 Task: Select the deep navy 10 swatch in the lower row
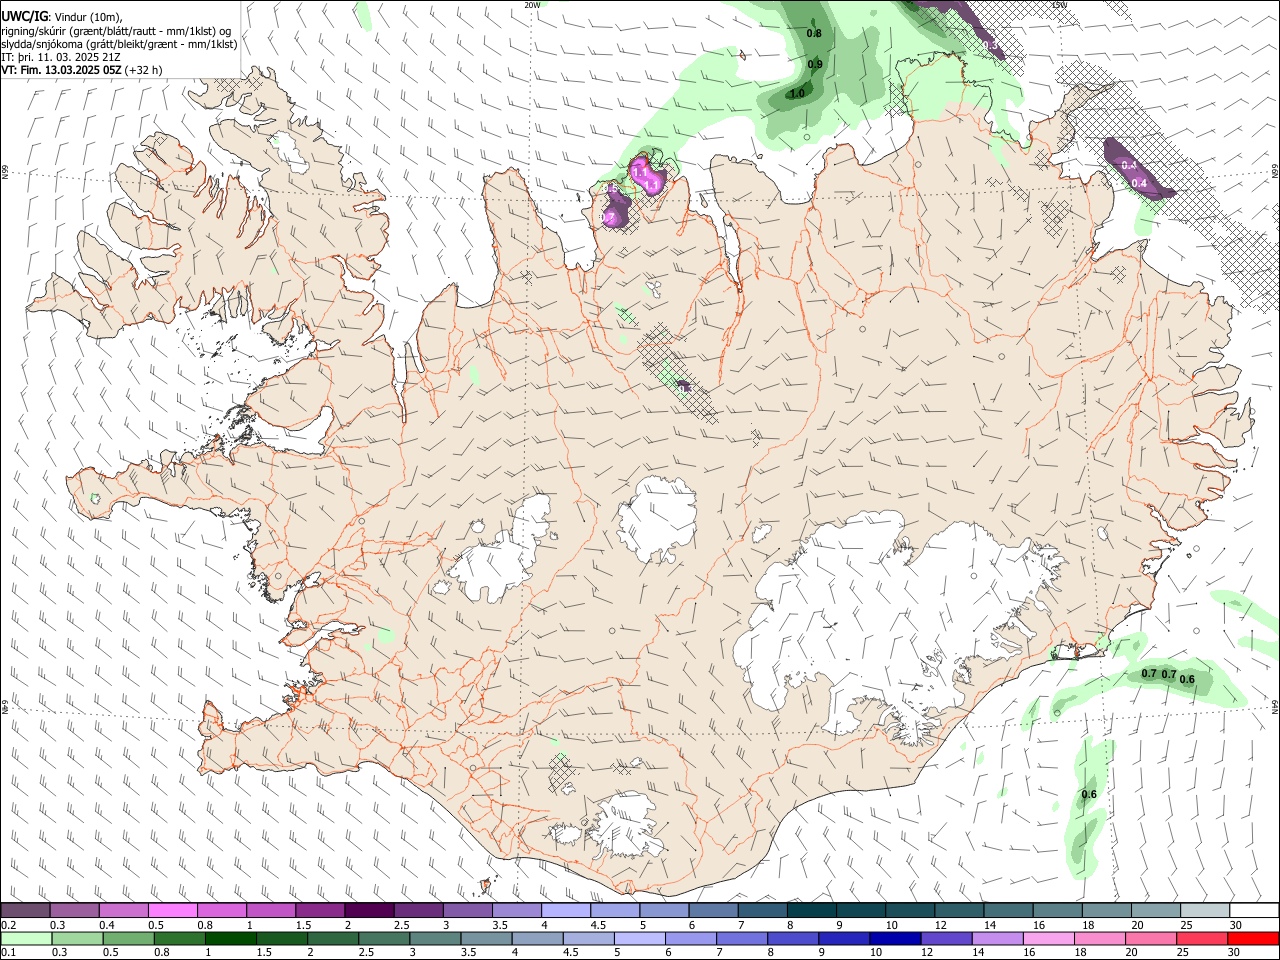click(896, 939)
